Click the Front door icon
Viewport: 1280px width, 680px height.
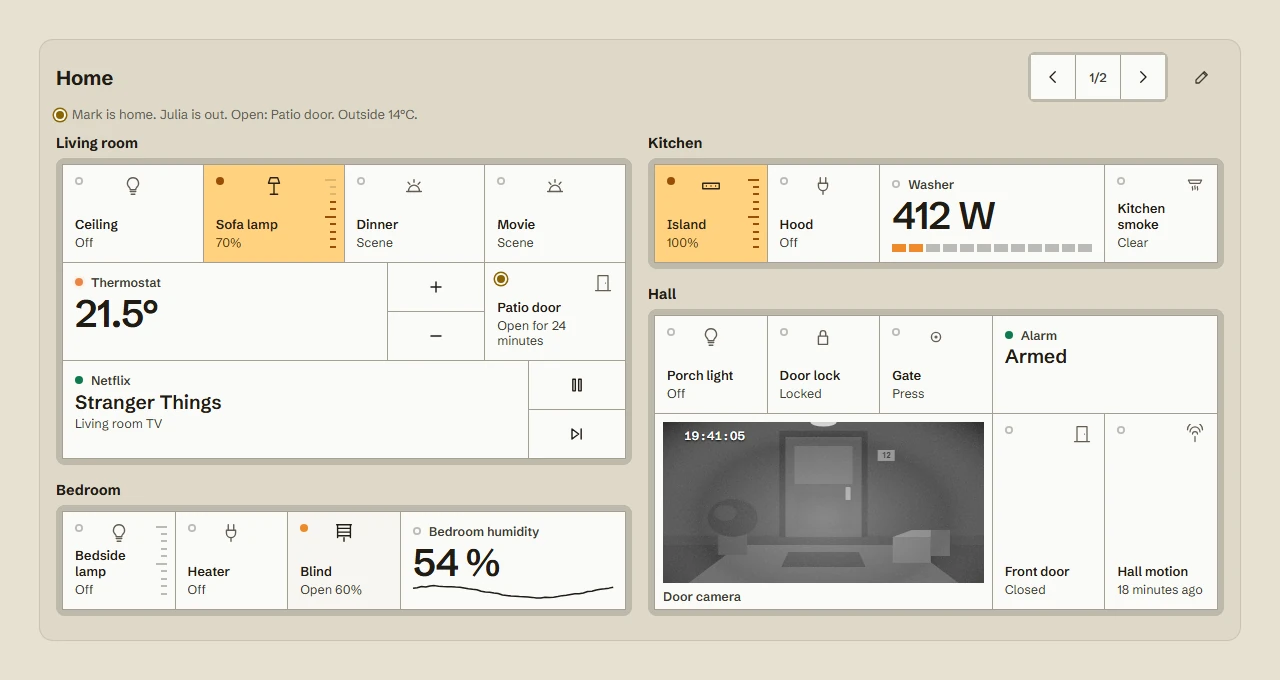pos(1081,434)
